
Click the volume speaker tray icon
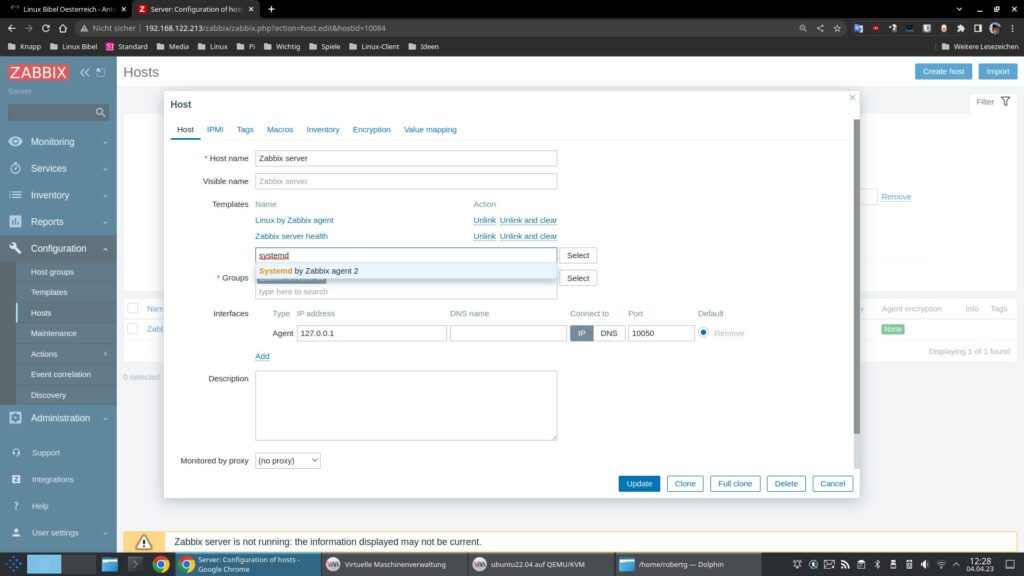[925, 564]
